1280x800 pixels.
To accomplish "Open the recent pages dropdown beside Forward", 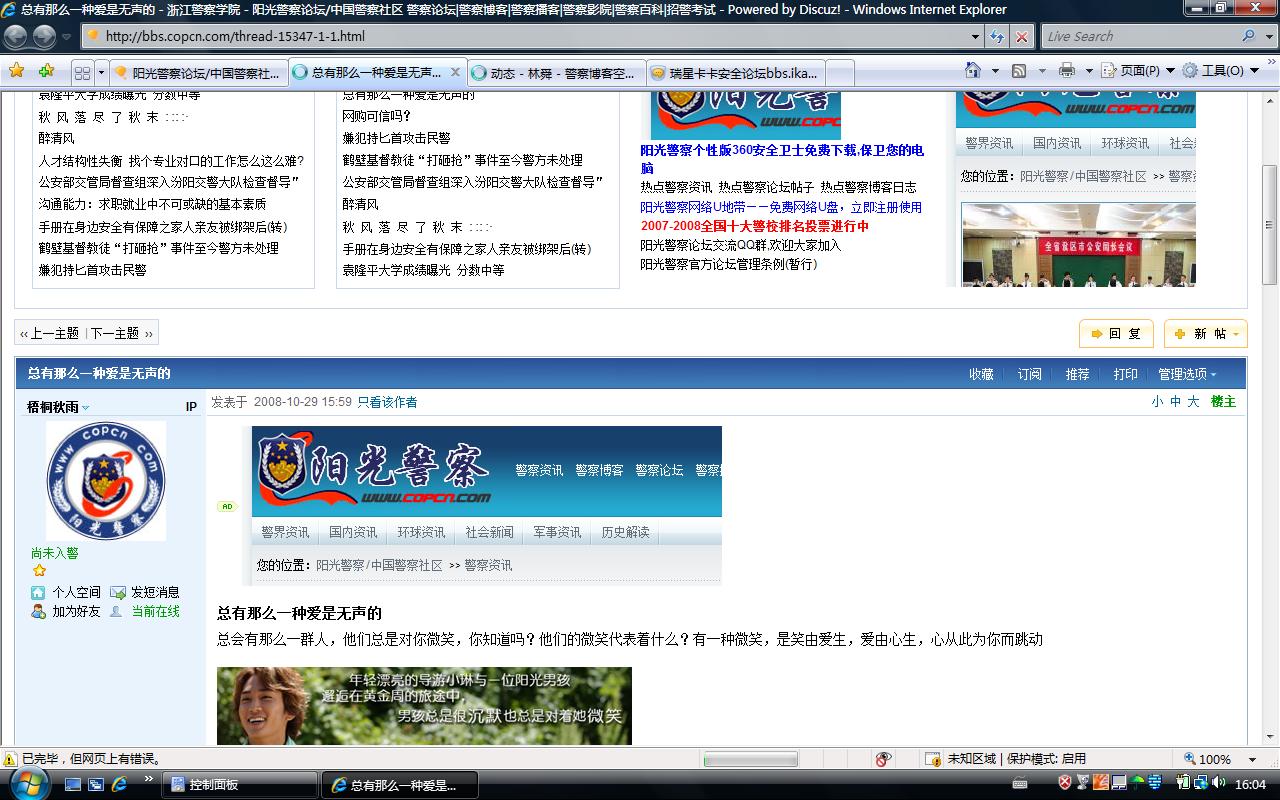I will 67,37.
